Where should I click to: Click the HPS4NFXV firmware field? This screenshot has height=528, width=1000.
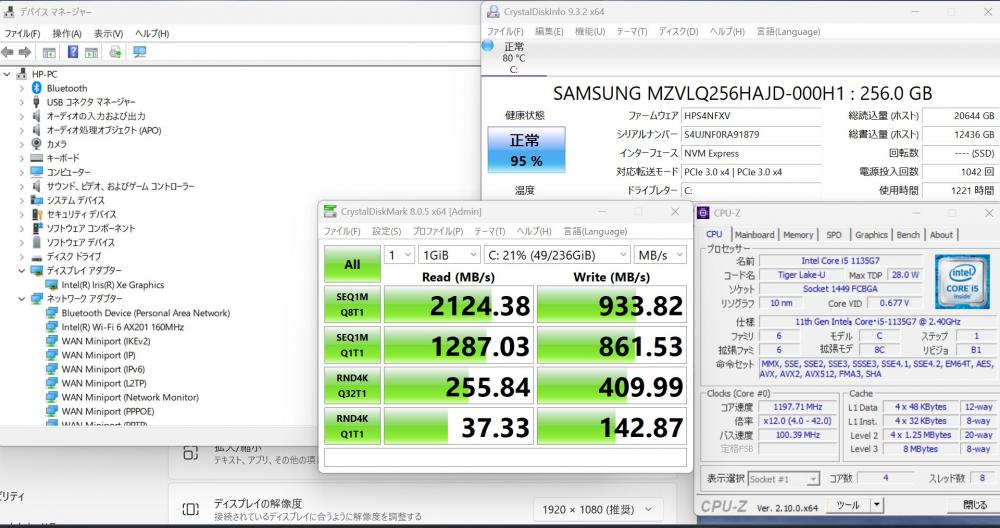pos(751,116)
